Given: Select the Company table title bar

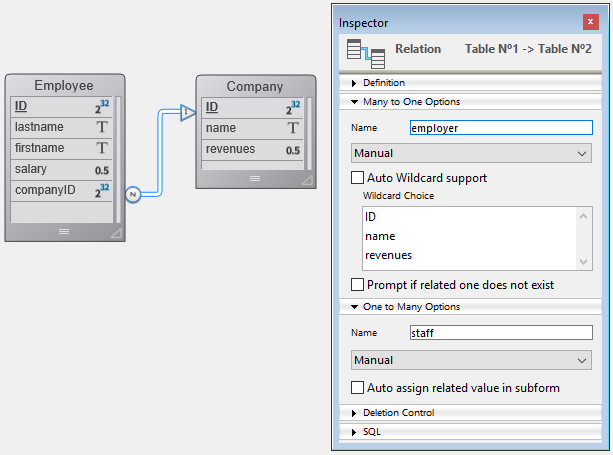Looking at the screenshot, I should 254,86.
